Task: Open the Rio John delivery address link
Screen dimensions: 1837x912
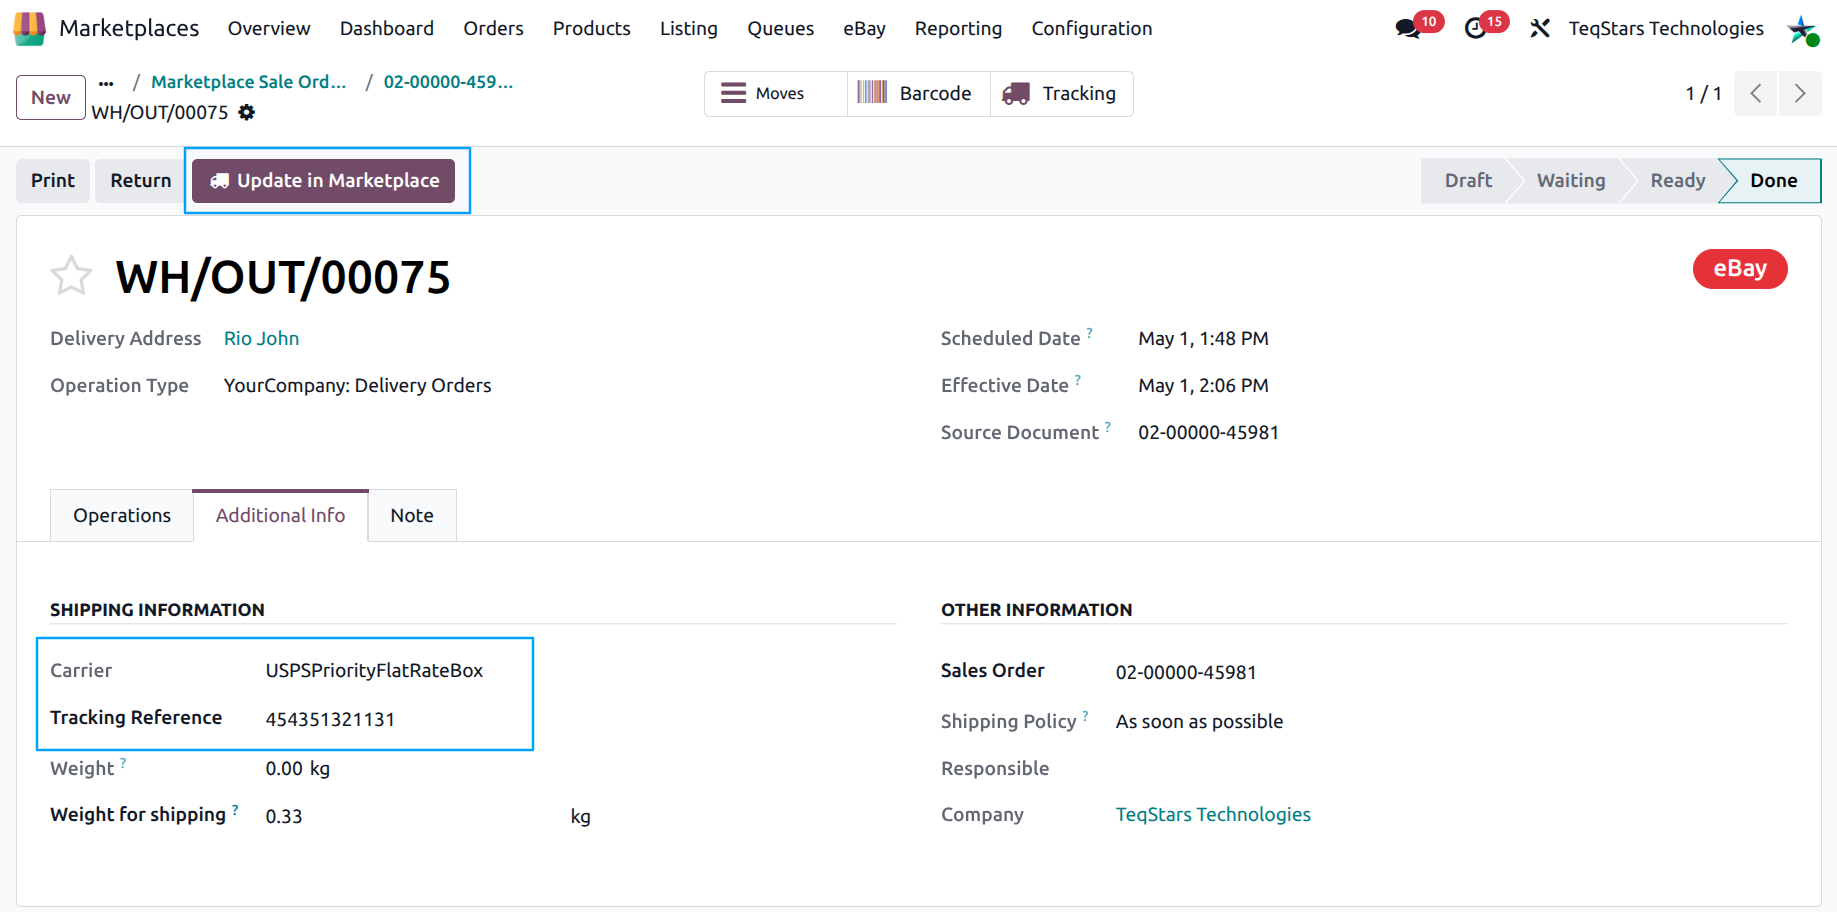Action: [x=261, y=339]
